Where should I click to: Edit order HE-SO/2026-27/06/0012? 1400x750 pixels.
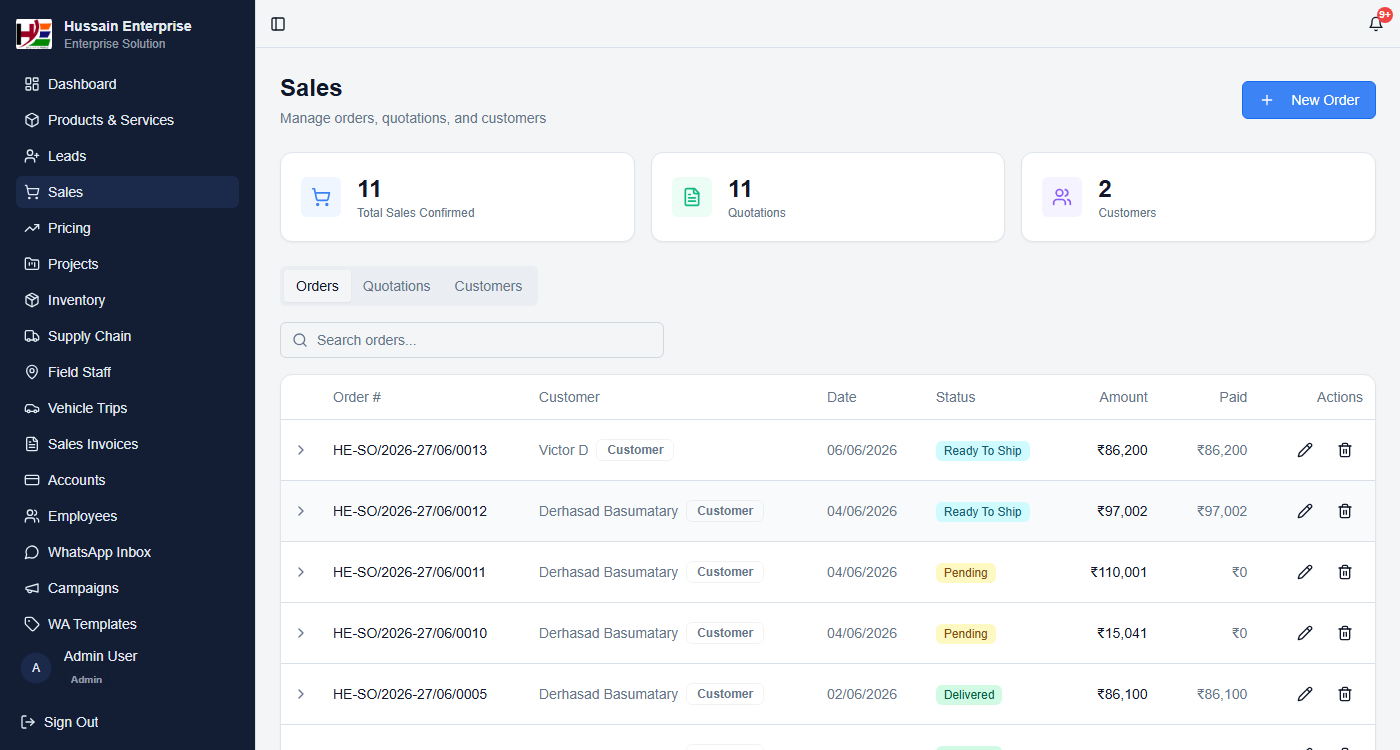(1305, 511)
